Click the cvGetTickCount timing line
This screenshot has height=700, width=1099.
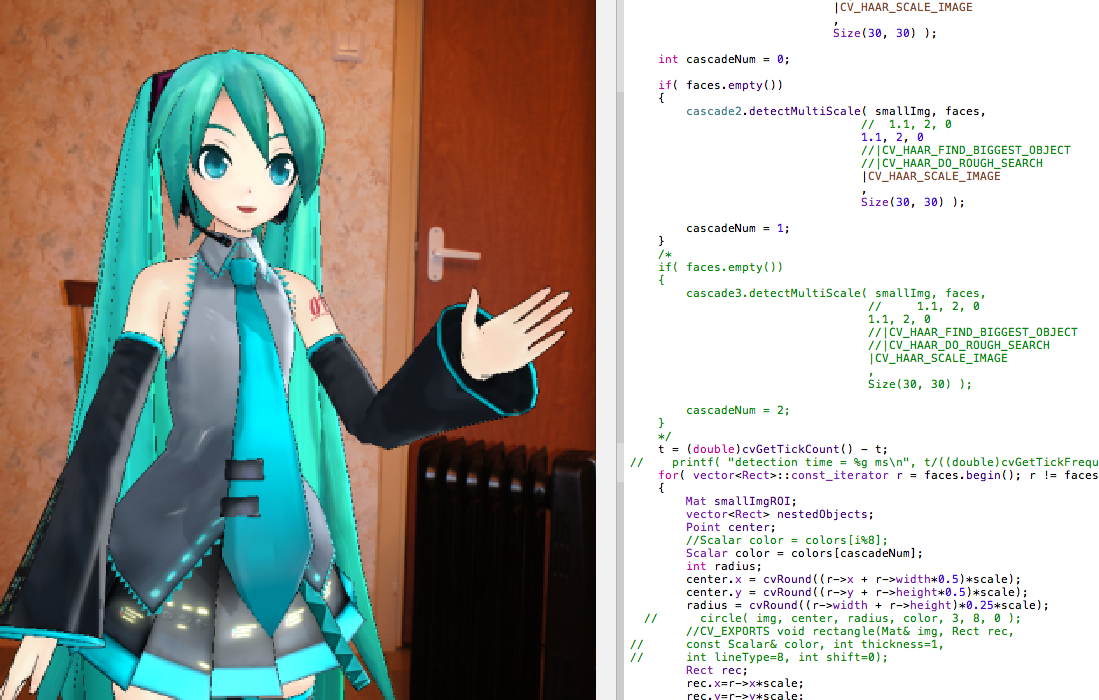[772, 449]
